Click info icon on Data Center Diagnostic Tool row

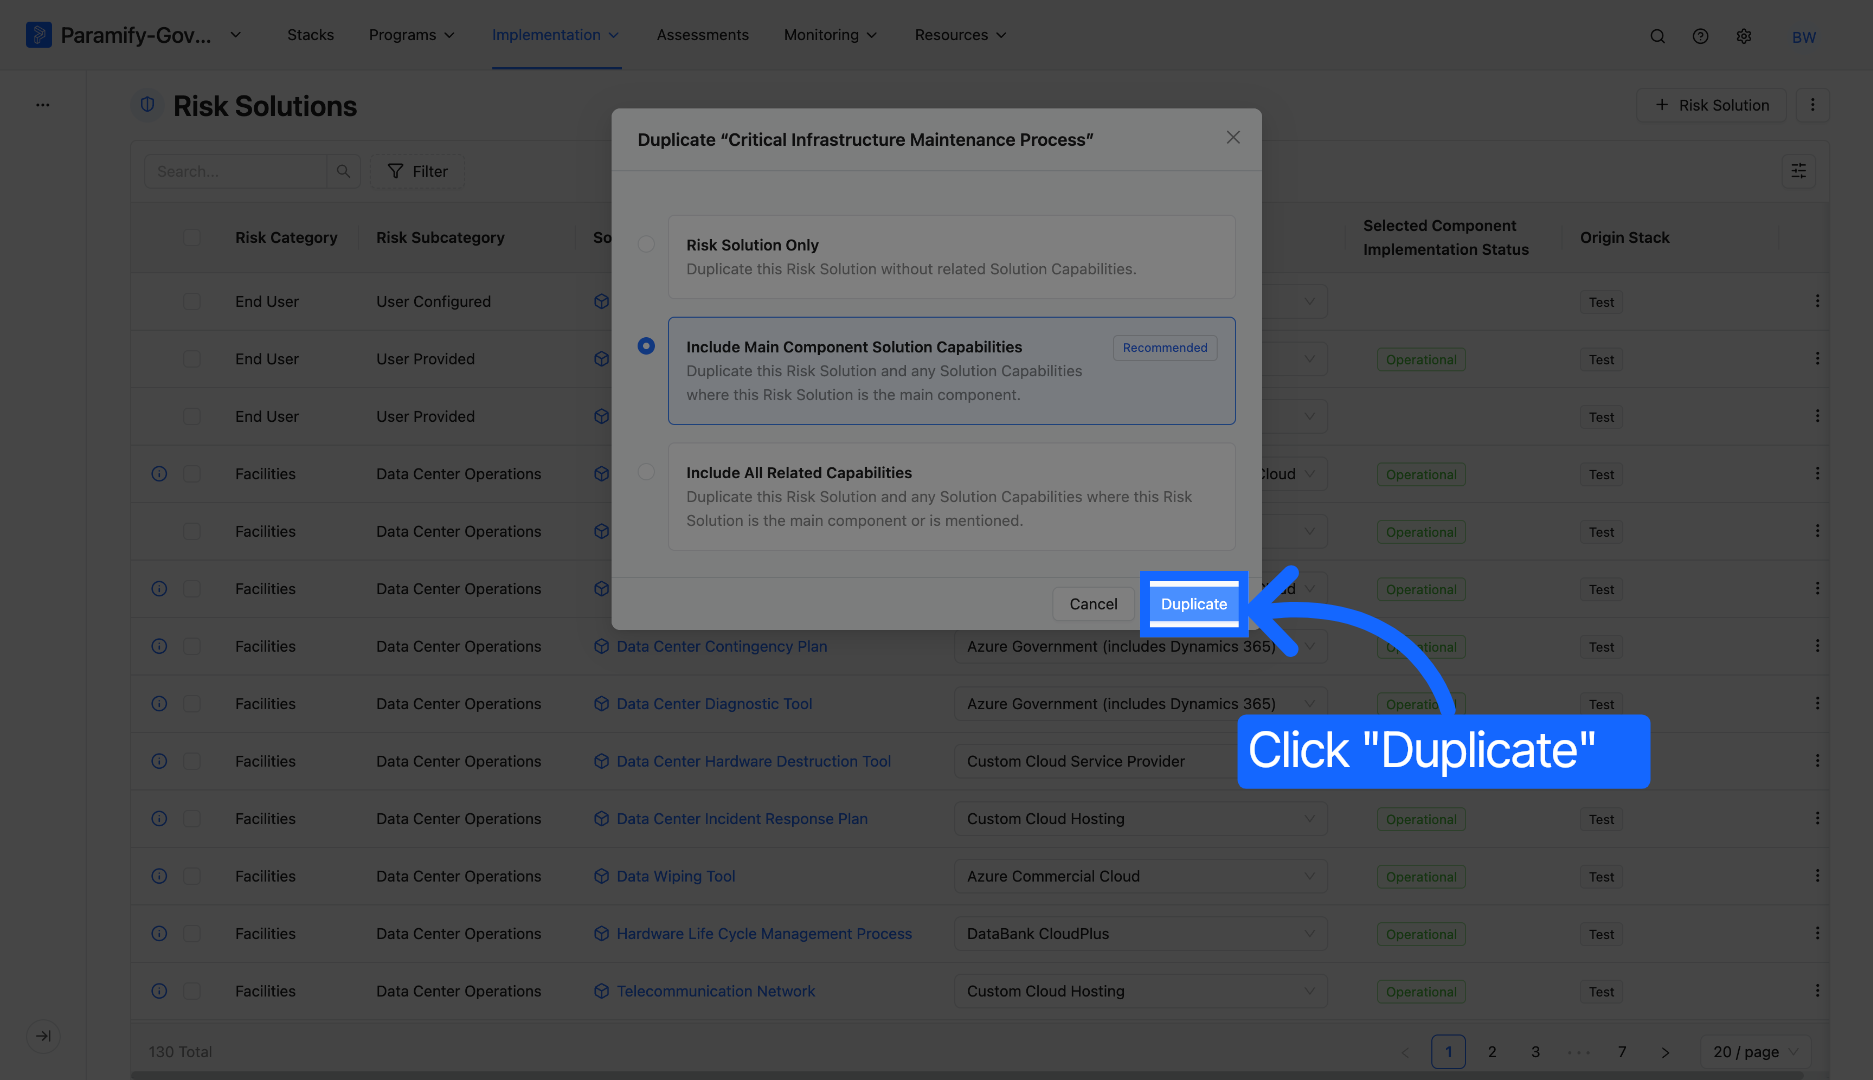(x=159, y=704)
